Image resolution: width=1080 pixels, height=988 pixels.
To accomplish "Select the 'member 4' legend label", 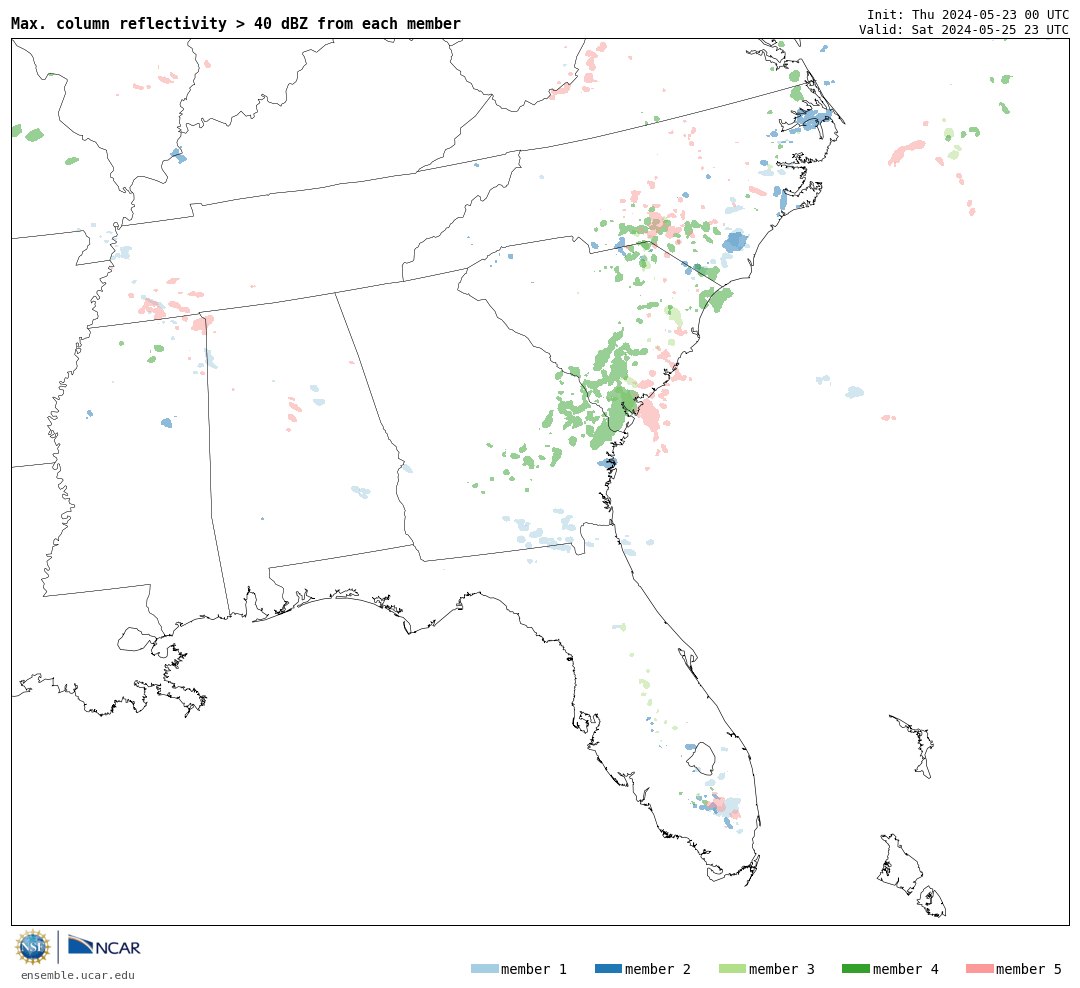I will pos(906,969).
